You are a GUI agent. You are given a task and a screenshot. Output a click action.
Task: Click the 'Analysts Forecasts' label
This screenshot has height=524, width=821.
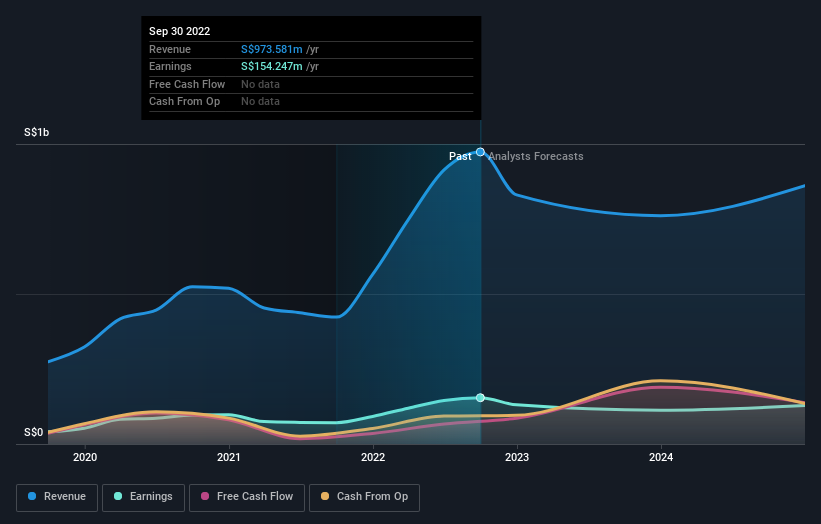pyautogui.click(x=536, y=156)
